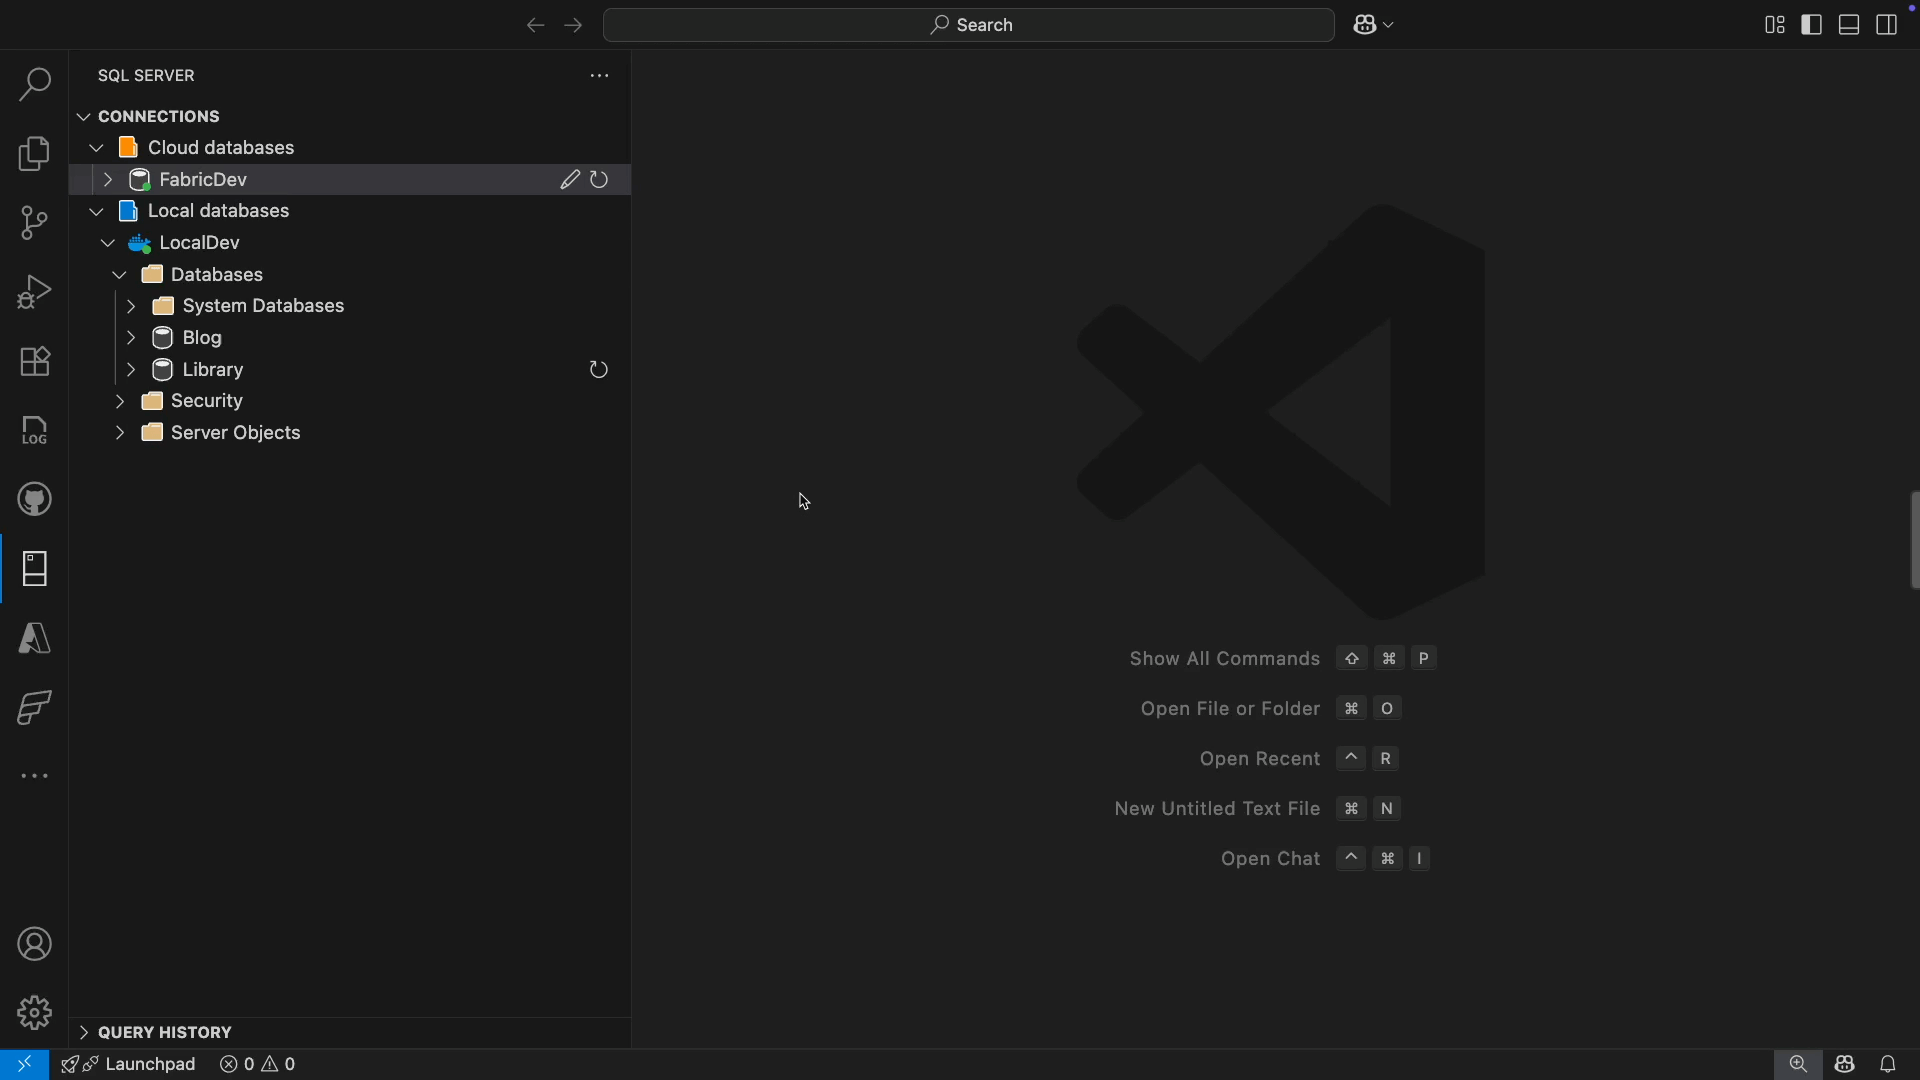Image resolution: width=1920 pixels, height=1080 pixels.
Task: Open remote window indicator in status bar
Action: tap(24, 1064)
